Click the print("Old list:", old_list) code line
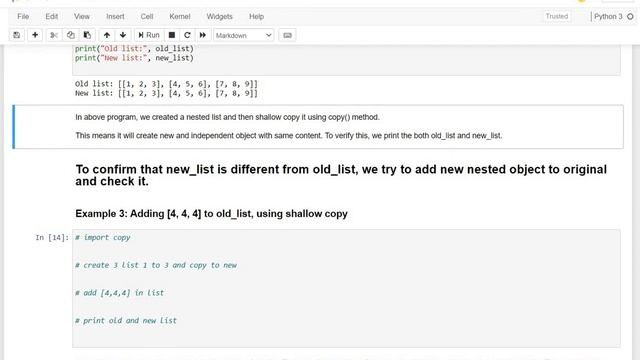Screen dimensions: 640x360 134,49
